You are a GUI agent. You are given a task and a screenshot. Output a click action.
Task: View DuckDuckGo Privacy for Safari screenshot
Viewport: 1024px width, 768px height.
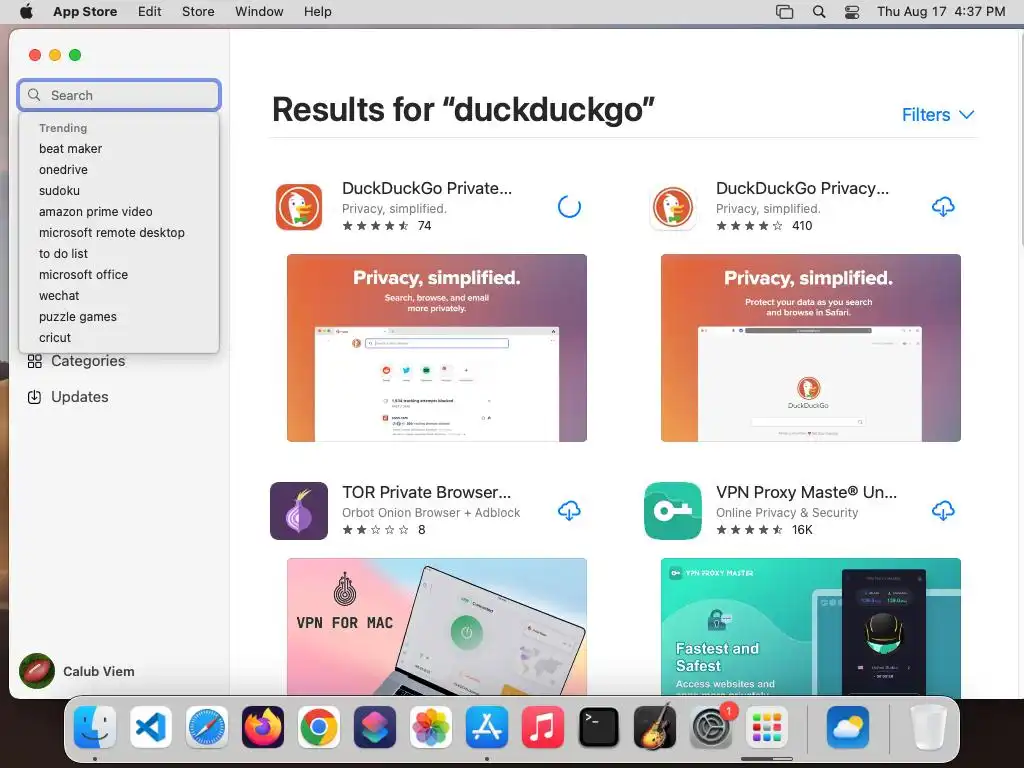810,348
